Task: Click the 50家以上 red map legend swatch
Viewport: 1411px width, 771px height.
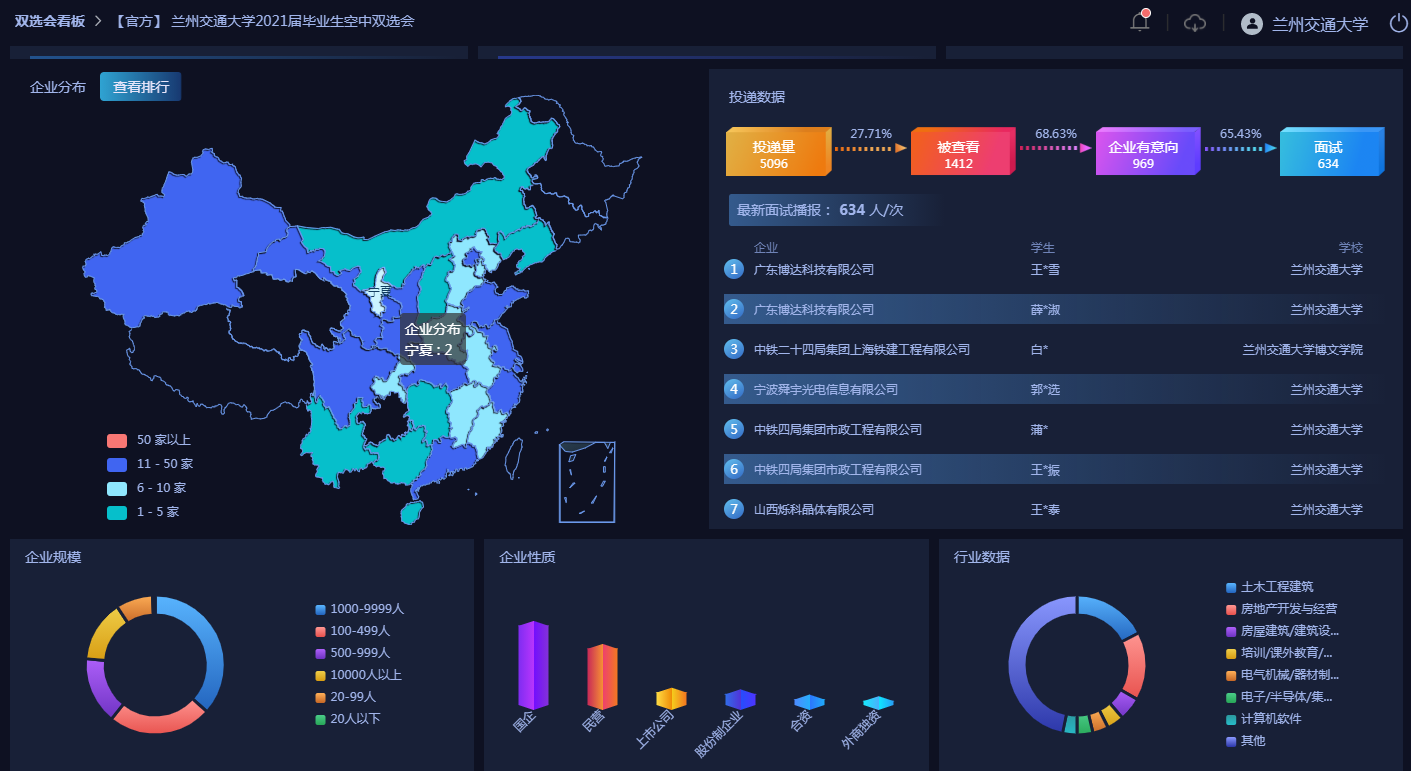Action: [x=117, y=440]
